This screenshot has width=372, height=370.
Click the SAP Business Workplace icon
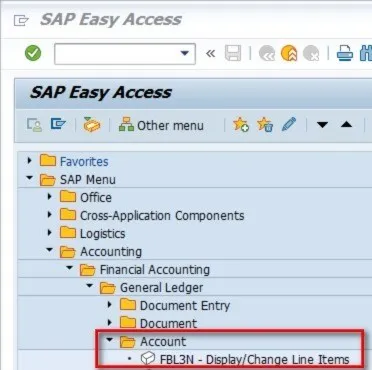(x=92, y=125)
